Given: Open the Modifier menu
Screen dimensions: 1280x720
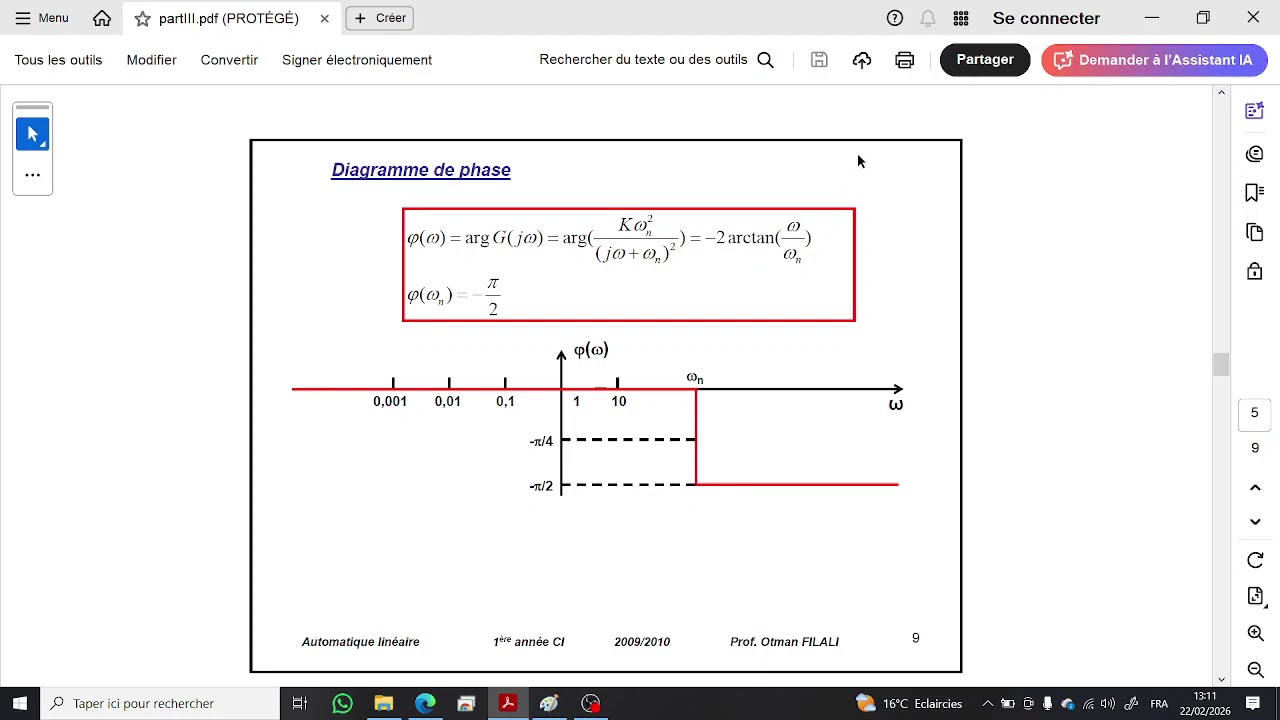Looking at the screenshot, I should point(151,60).
